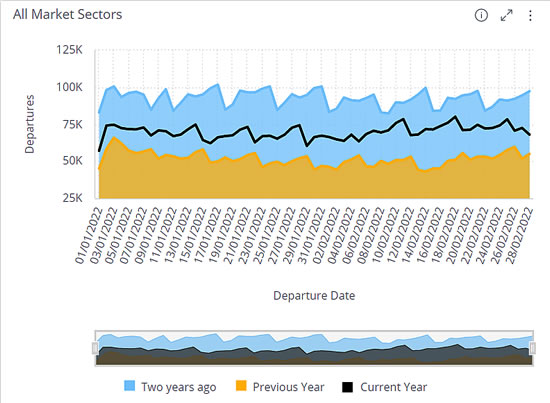Expand chart to fullscreen with arrows icon
This screenshot has height=403, width=550.
(x=506, y=15)
